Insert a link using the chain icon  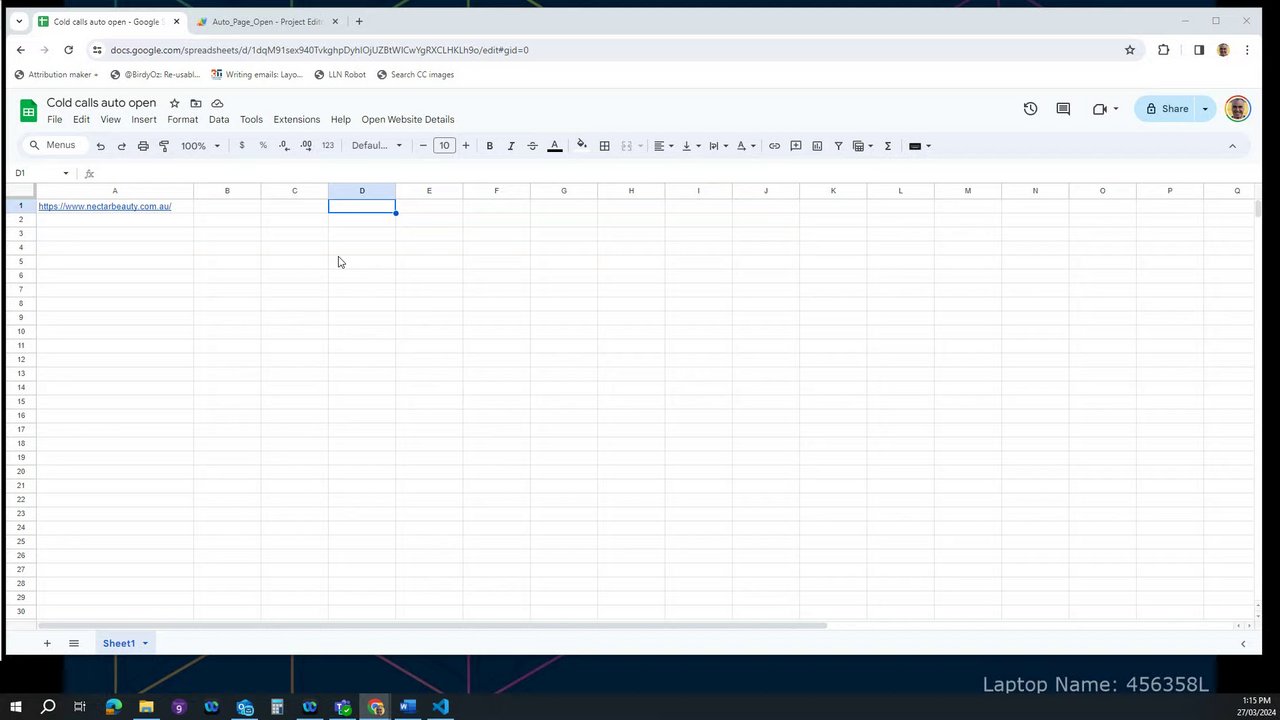774,146
